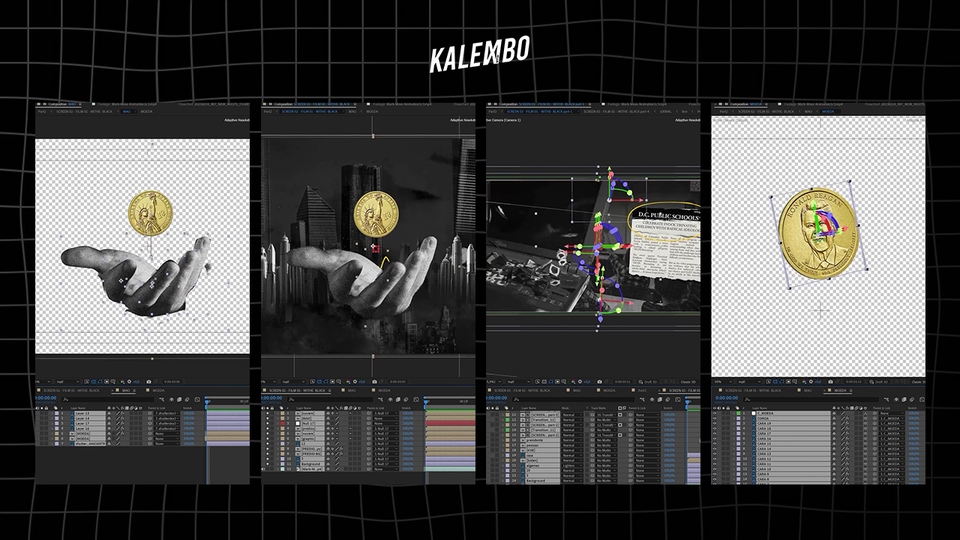Hide Null 17 layer in city skyline timeline
The image size is (960, 540).
point(268,424)
